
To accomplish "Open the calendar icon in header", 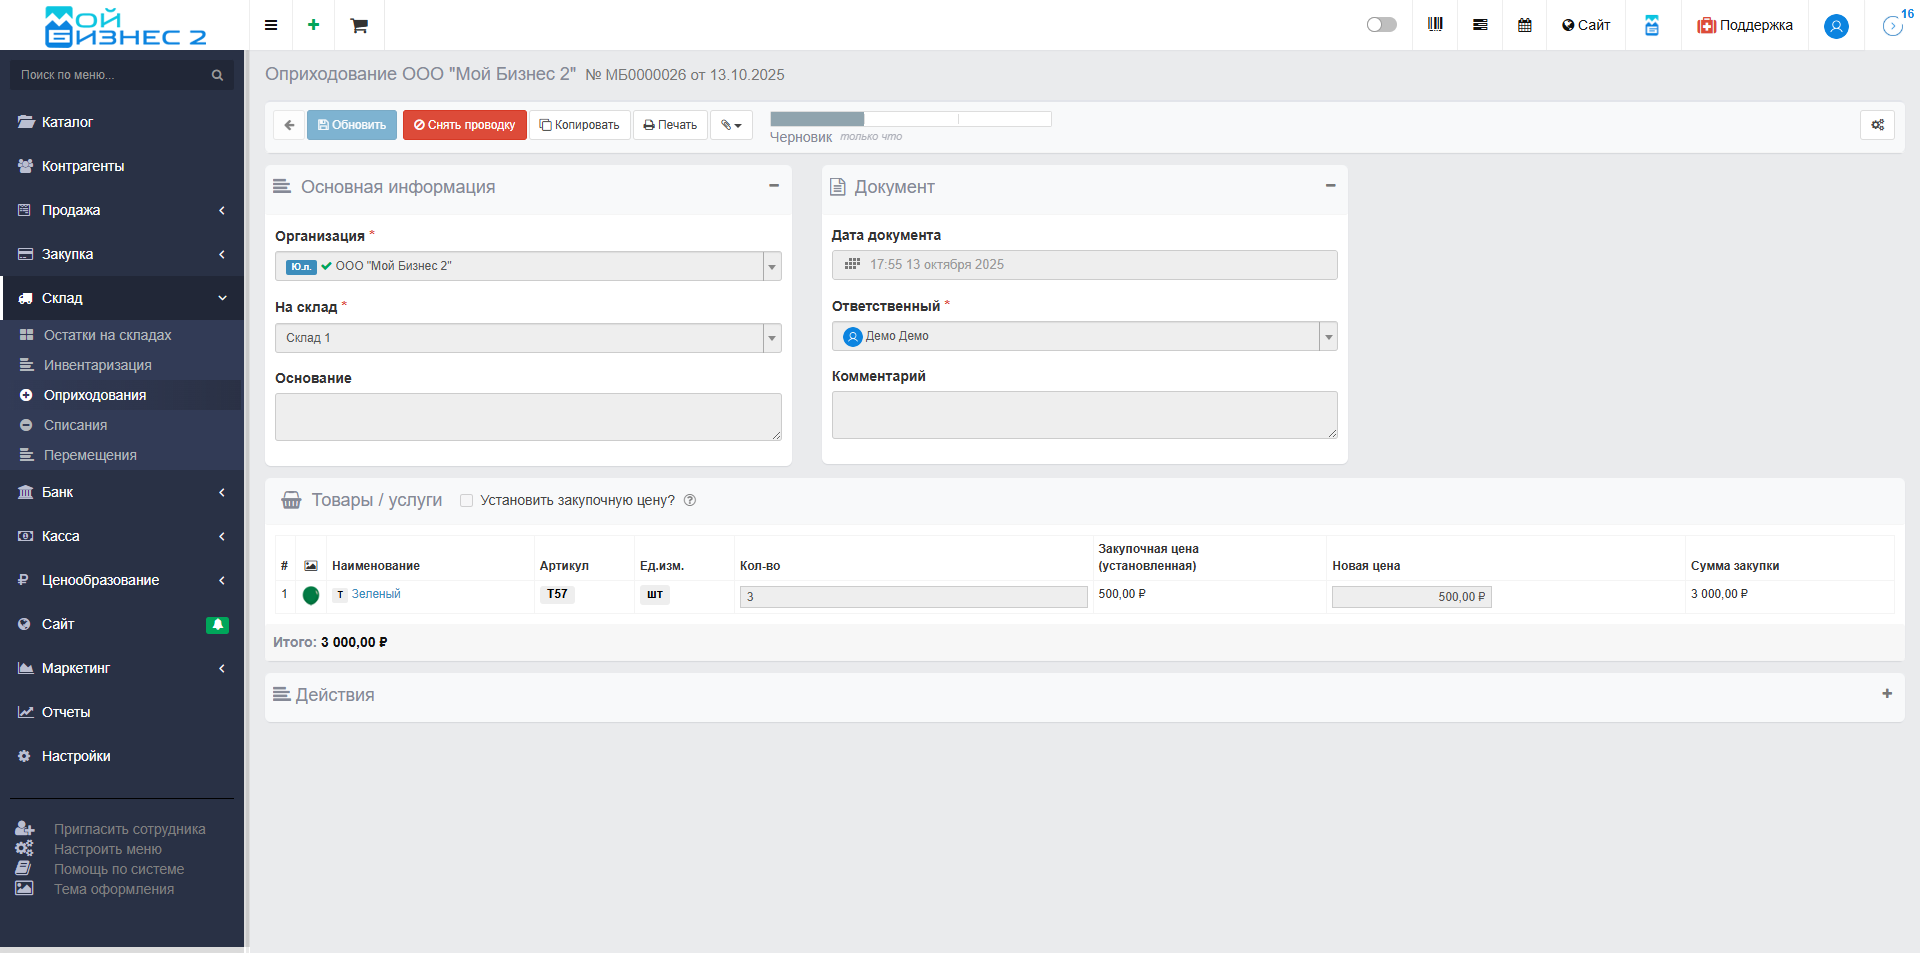I will pos(1524,25).
